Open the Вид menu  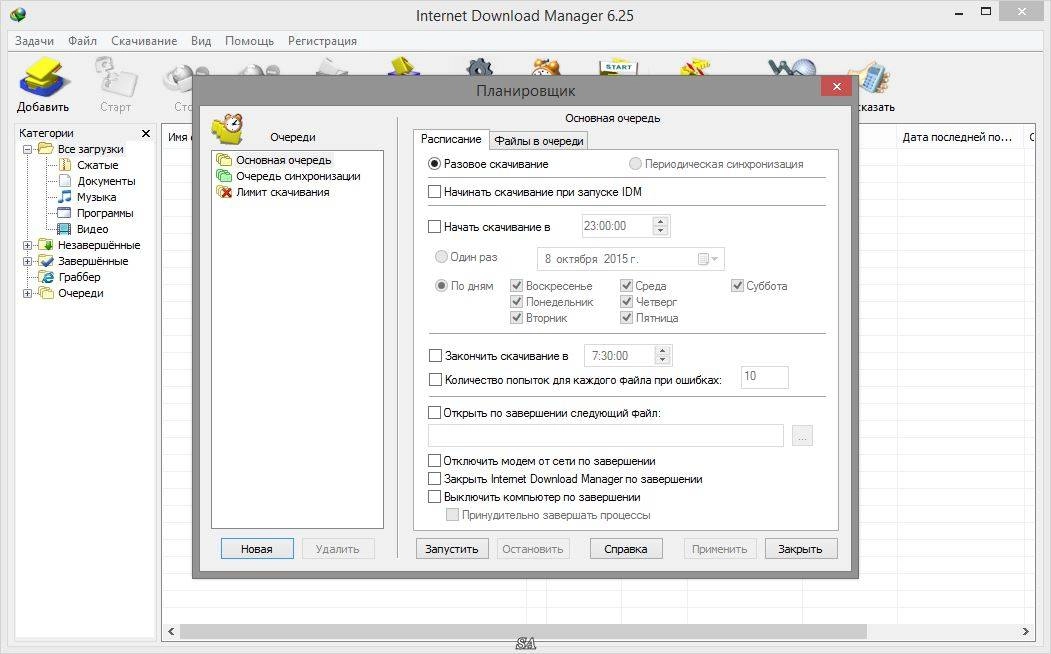tap(201, 41)
